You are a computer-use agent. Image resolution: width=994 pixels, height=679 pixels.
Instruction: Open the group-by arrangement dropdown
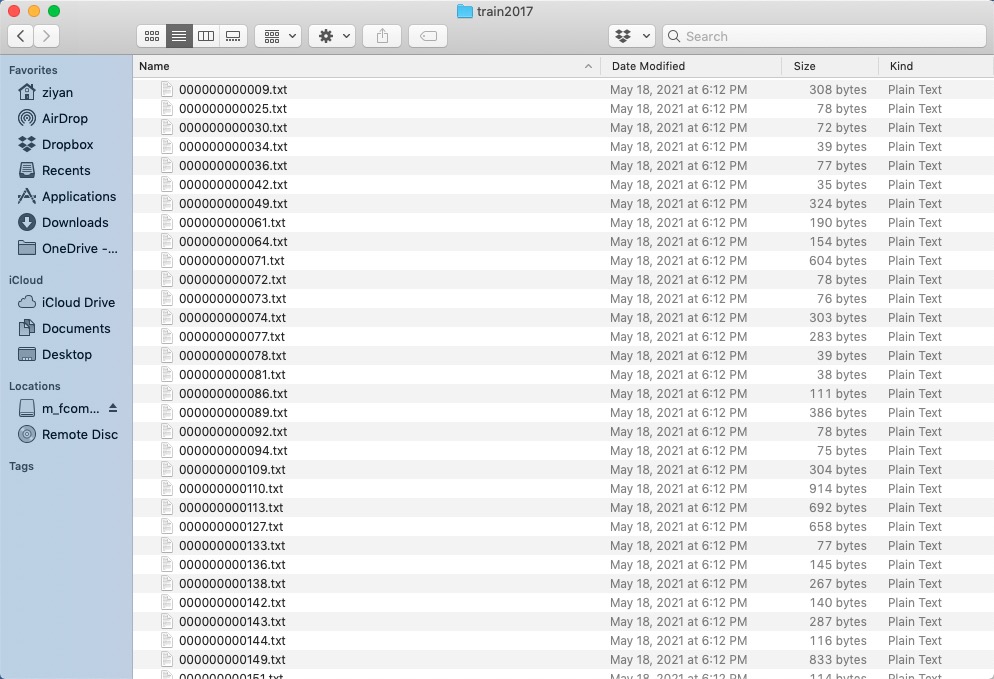[278, 36]
